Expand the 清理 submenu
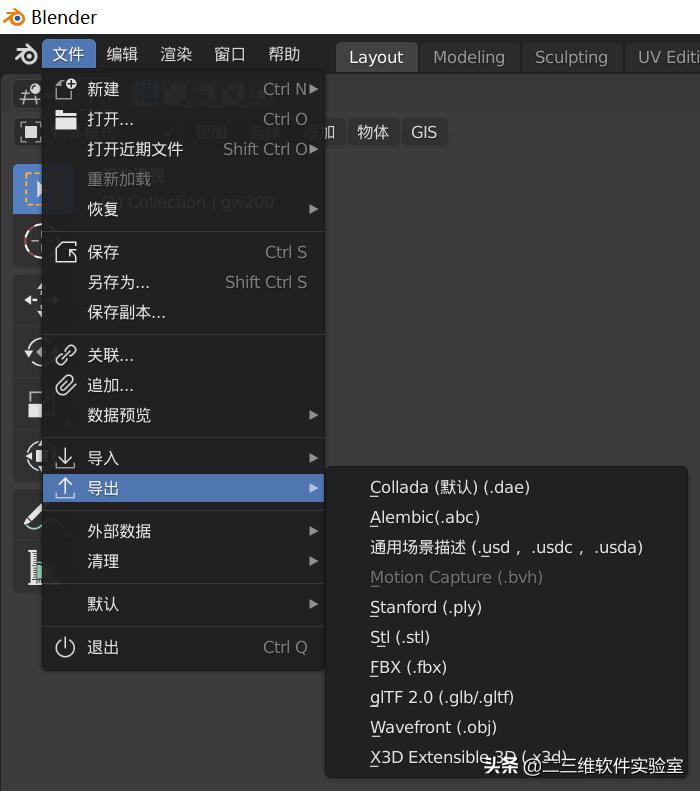Viewport: 700px width, 791px height. pos(184,561)
